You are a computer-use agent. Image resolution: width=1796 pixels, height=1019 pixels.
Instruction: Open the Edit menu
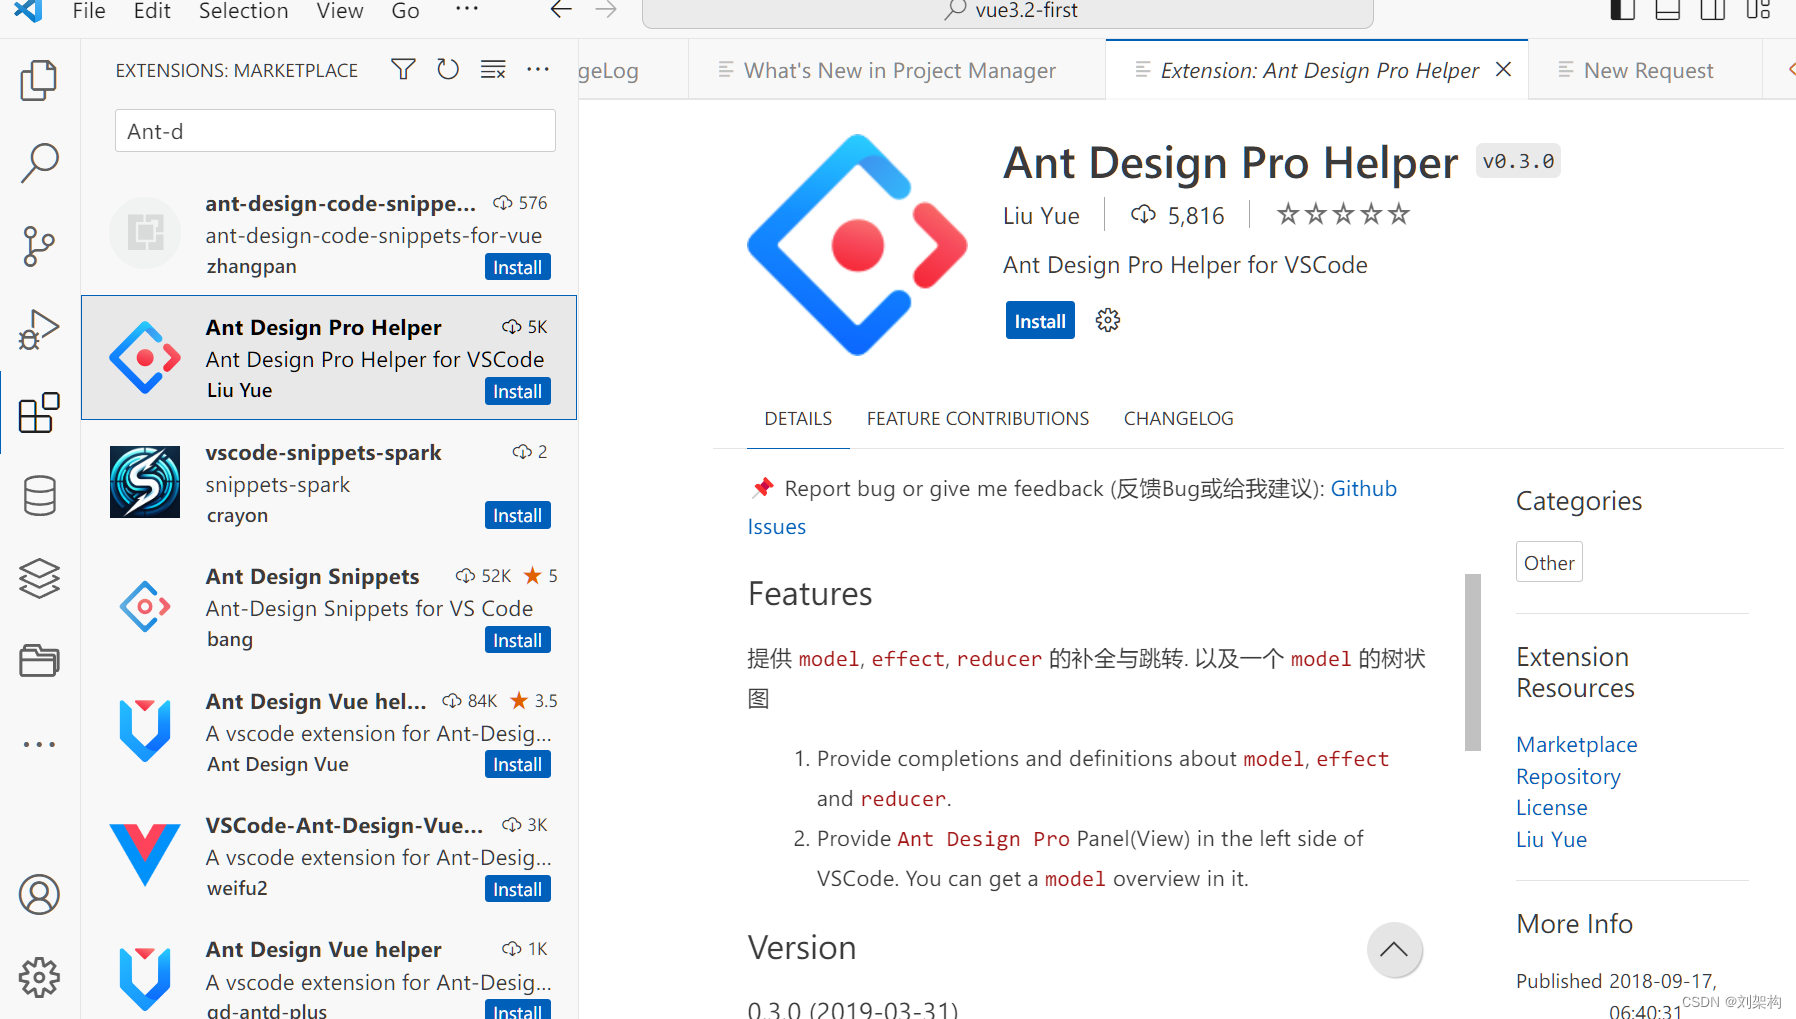(x=152, y=11)
